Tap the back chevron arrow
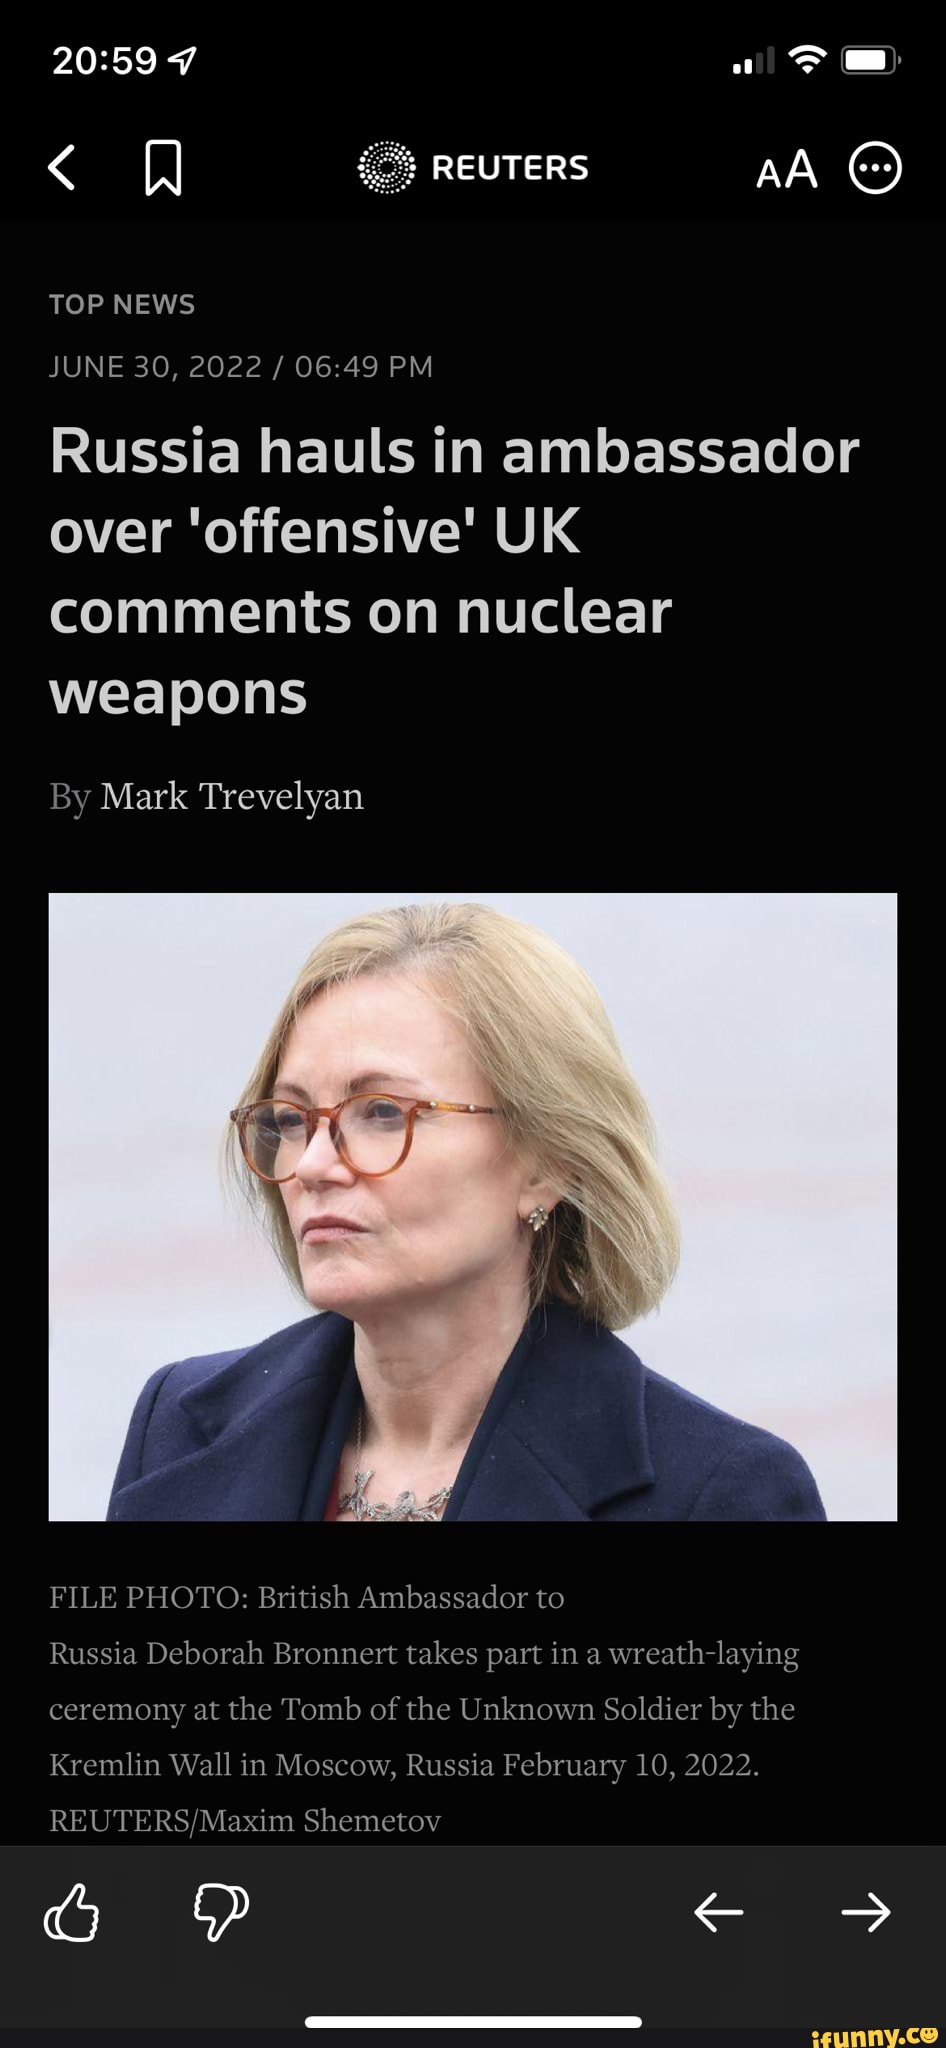 point(62,167)
